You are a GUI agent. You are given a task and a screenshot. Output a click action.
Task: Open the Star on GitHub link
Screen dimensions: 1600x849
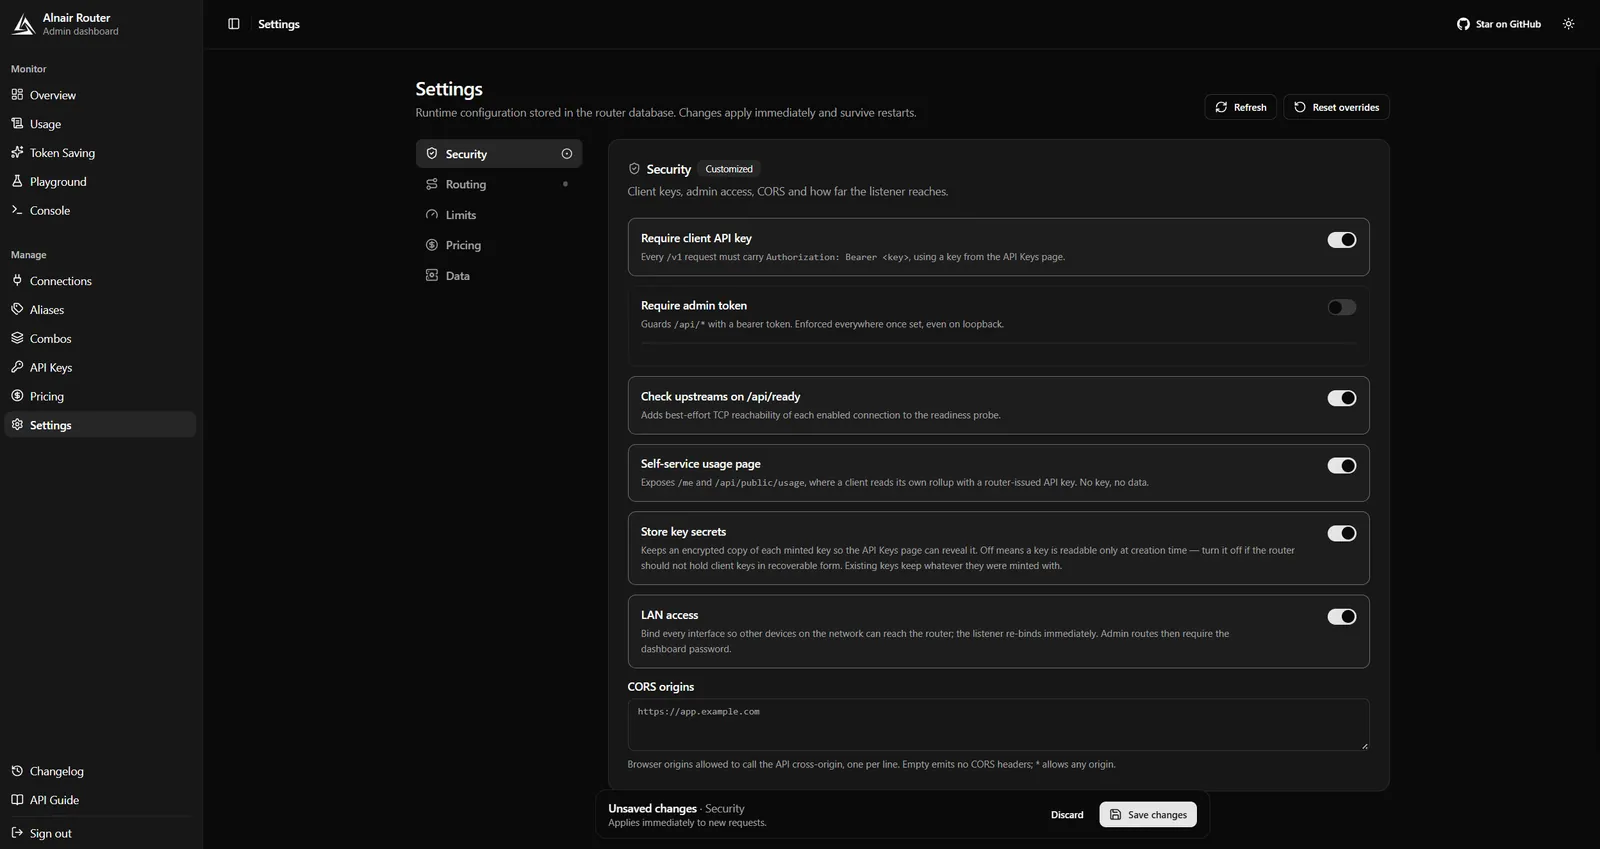(x=1499, y=24)
